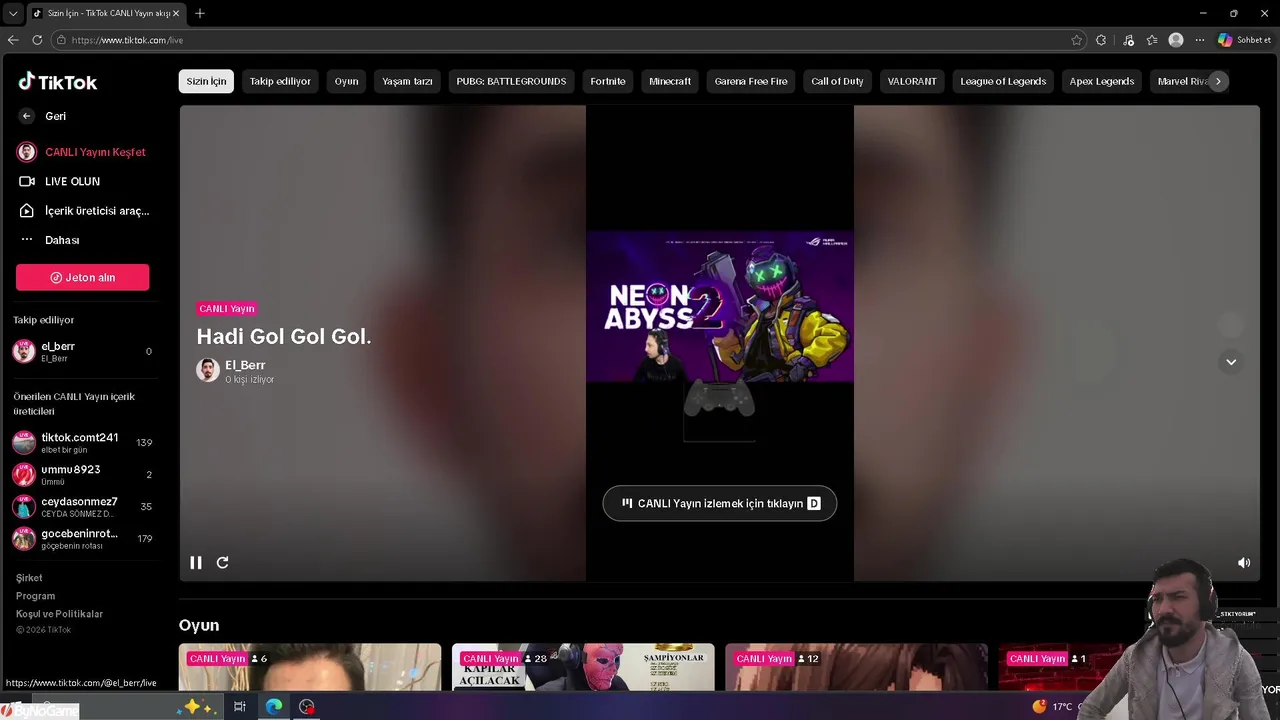This screenshot has width=1280, height=720.
Task: Open CANLI Yayını Keşfet in sidebar
Action: click(82, 152)
